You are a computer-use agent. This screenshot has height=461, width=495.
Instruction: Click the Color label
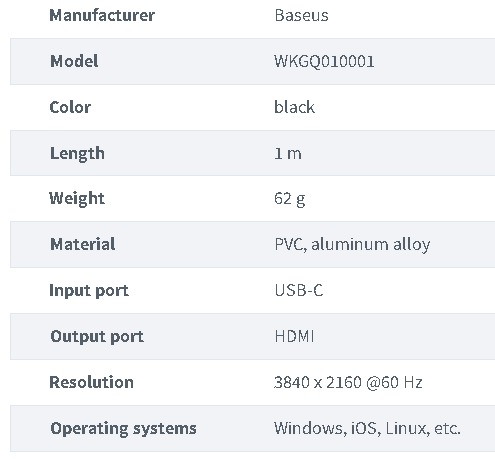pos(70,107)
